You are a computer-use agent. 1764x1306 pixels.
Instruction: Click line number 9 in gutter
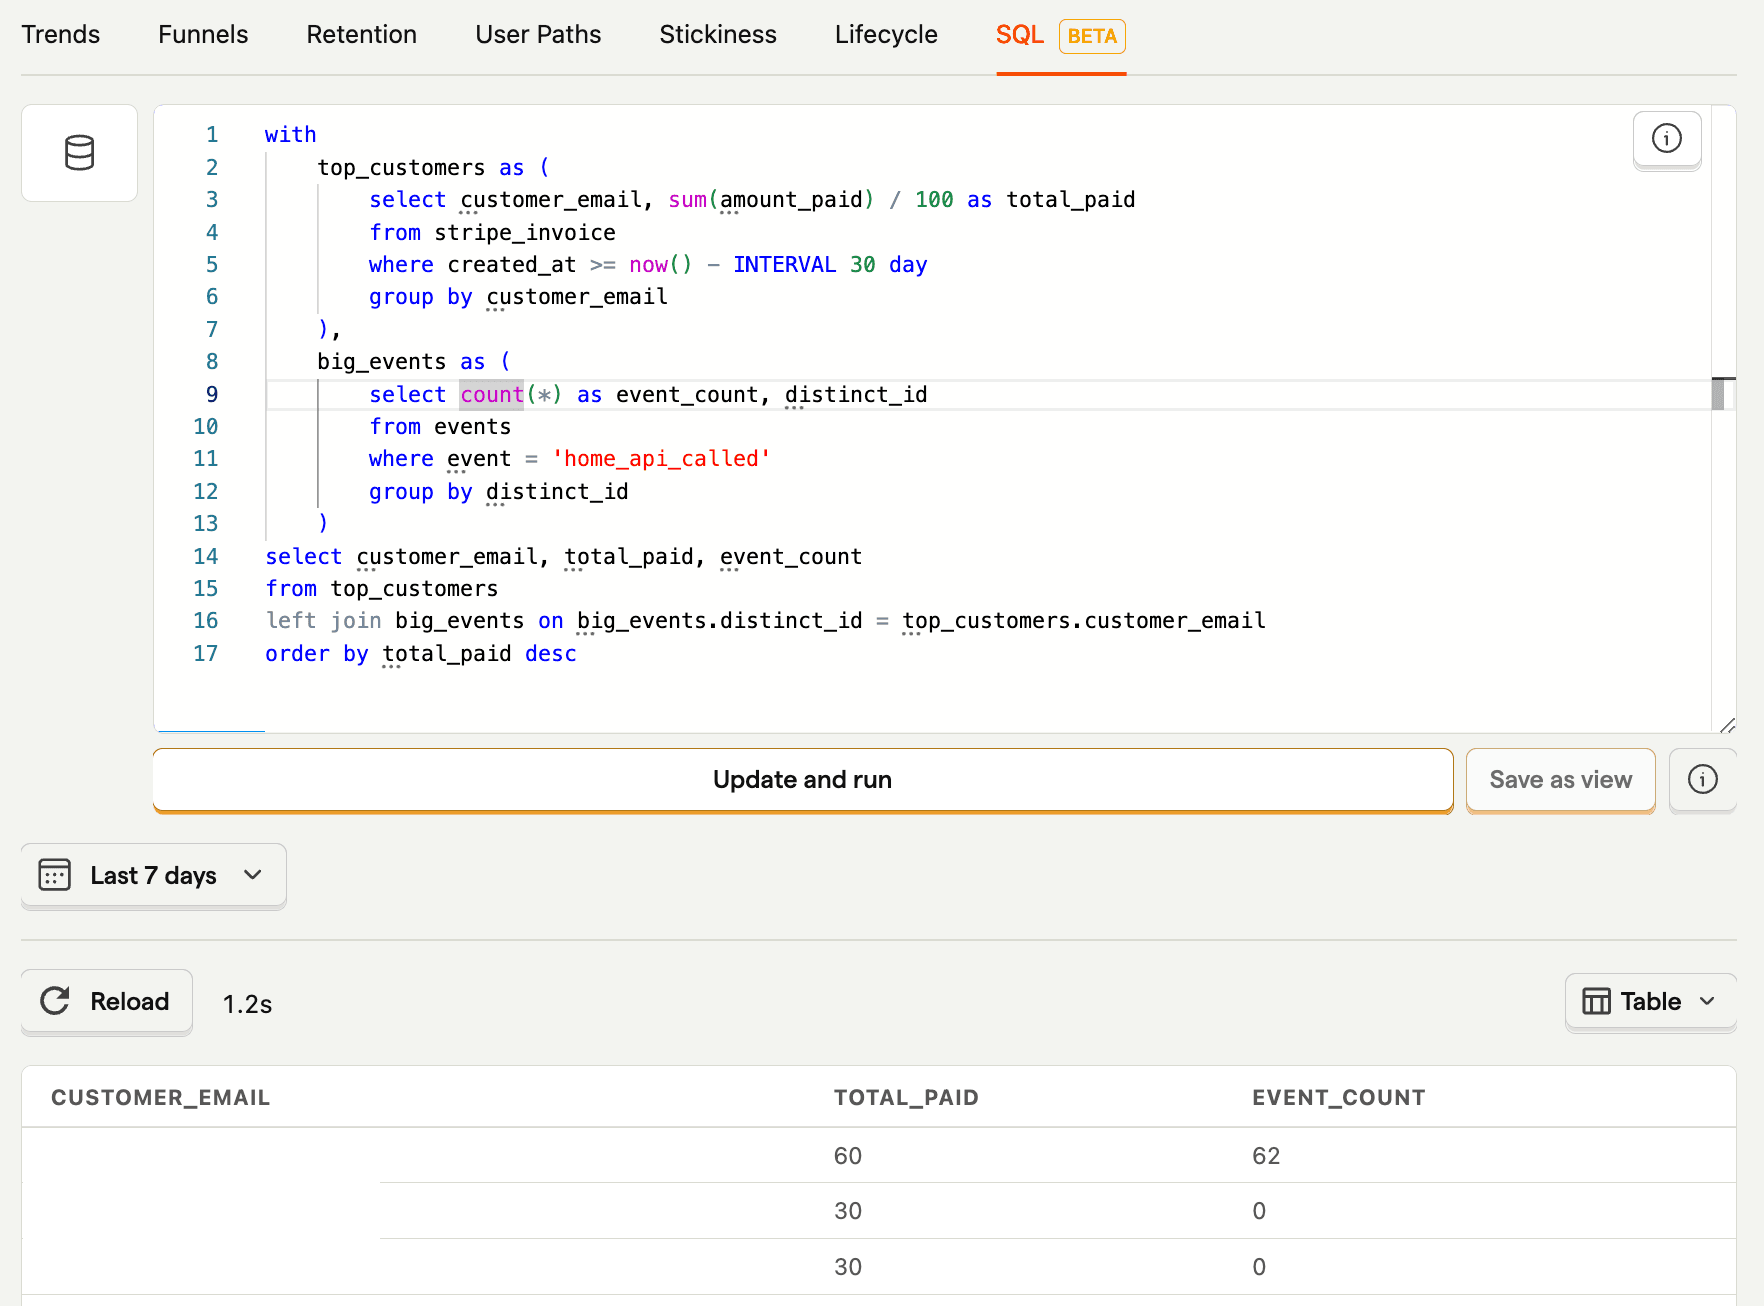tap(212, 394)
